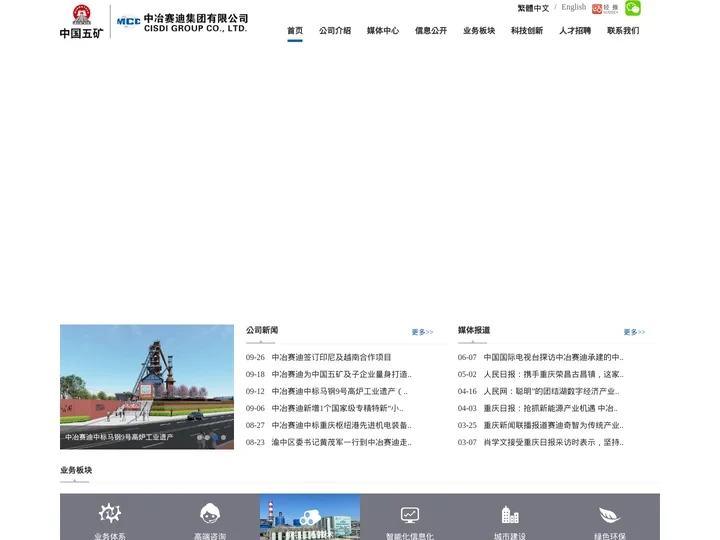Open the 业务板块 menu item

[479, 31]
